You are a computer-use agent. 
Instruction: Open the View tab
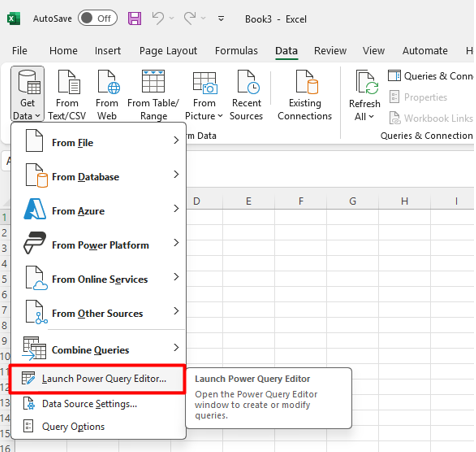pyautogui.click(x=374, y=50)
